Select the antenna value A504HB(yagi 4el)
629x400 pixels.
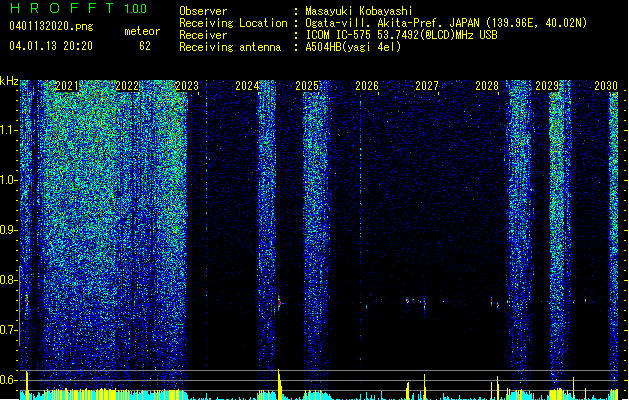click(353, 47)
